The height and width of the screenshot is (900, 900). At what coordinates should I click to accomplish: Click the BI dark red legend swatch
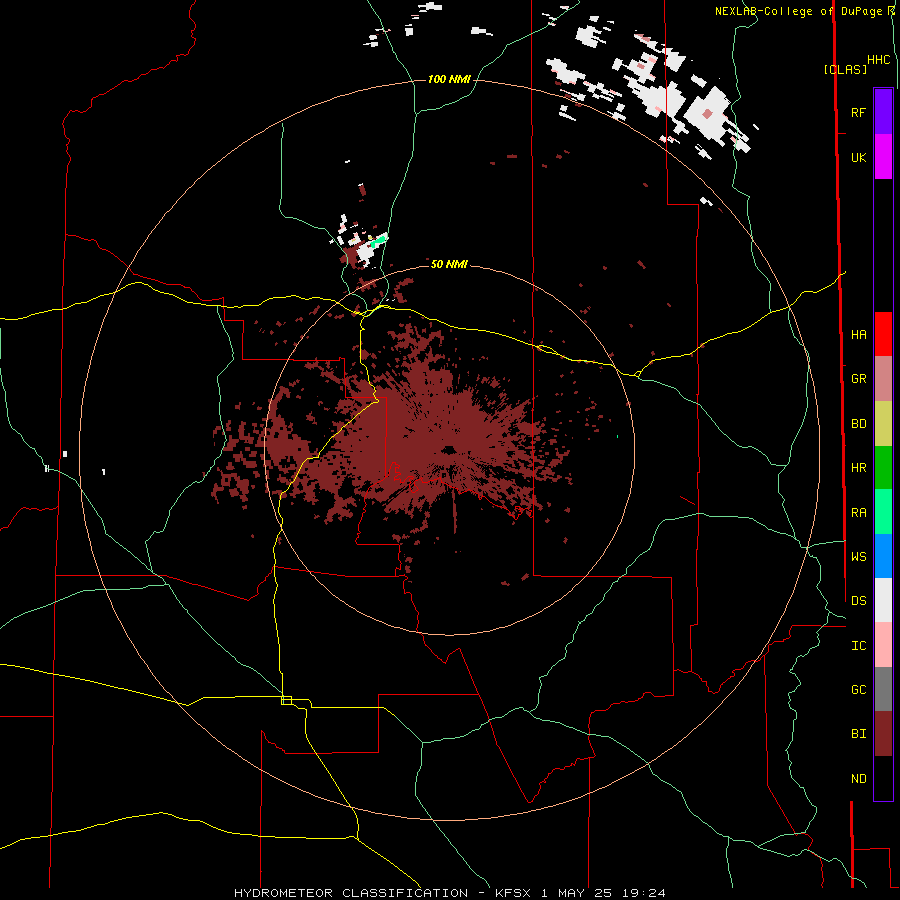[x=883, y=734]
